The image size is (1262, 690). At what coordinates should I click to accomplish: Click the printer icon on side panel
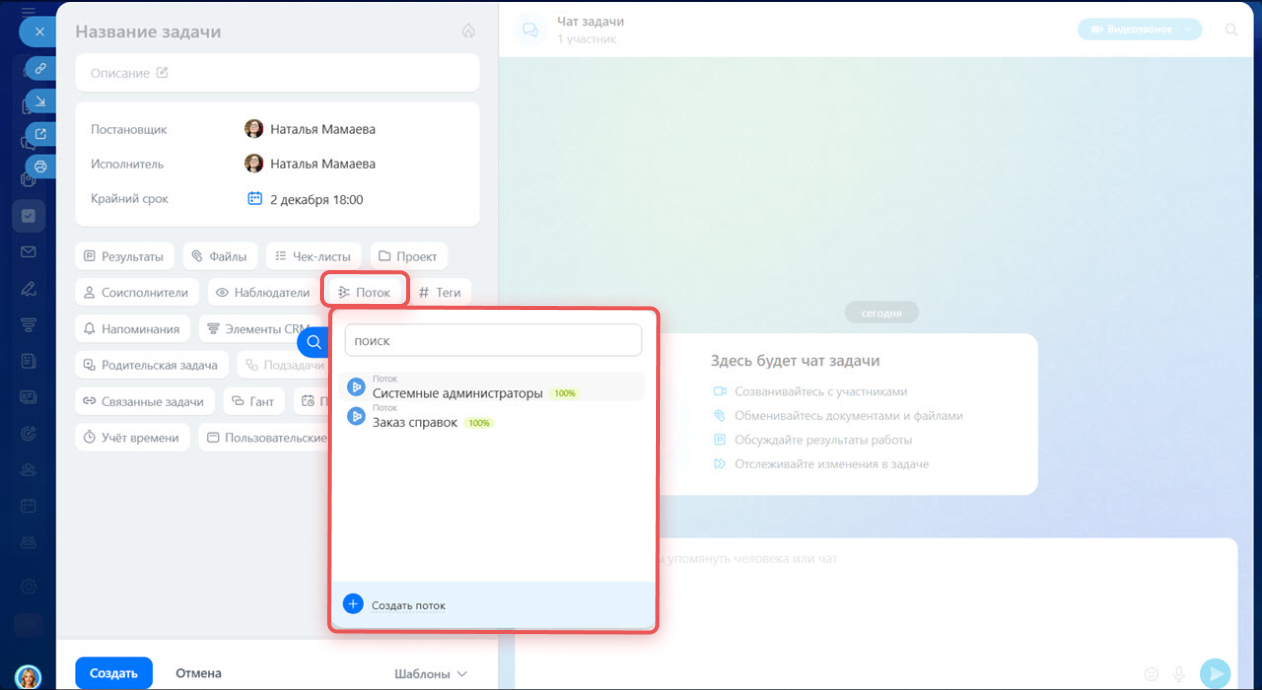[40, 166]
